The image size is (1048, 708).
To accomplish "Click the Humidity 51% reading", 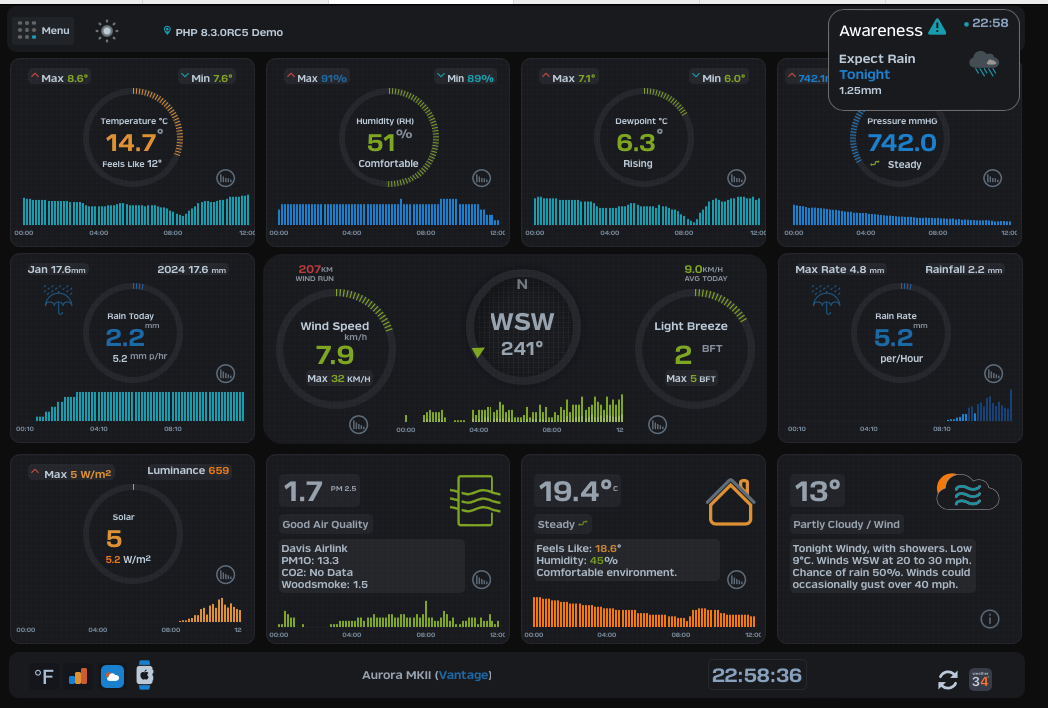I will click(x=389, y=141).
